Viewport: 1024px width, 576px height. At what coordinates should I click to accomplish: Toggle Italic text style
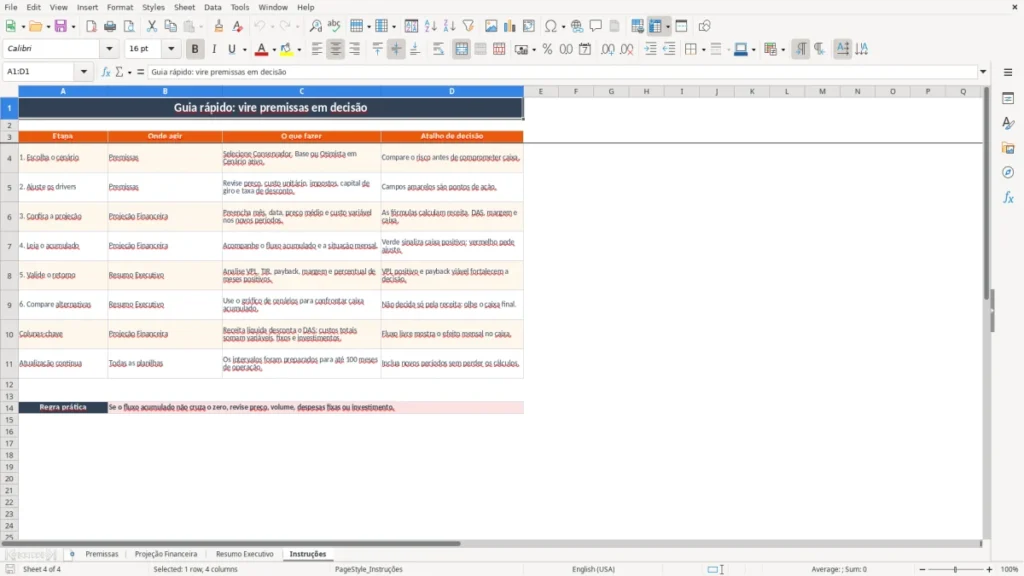click(214, 49)
